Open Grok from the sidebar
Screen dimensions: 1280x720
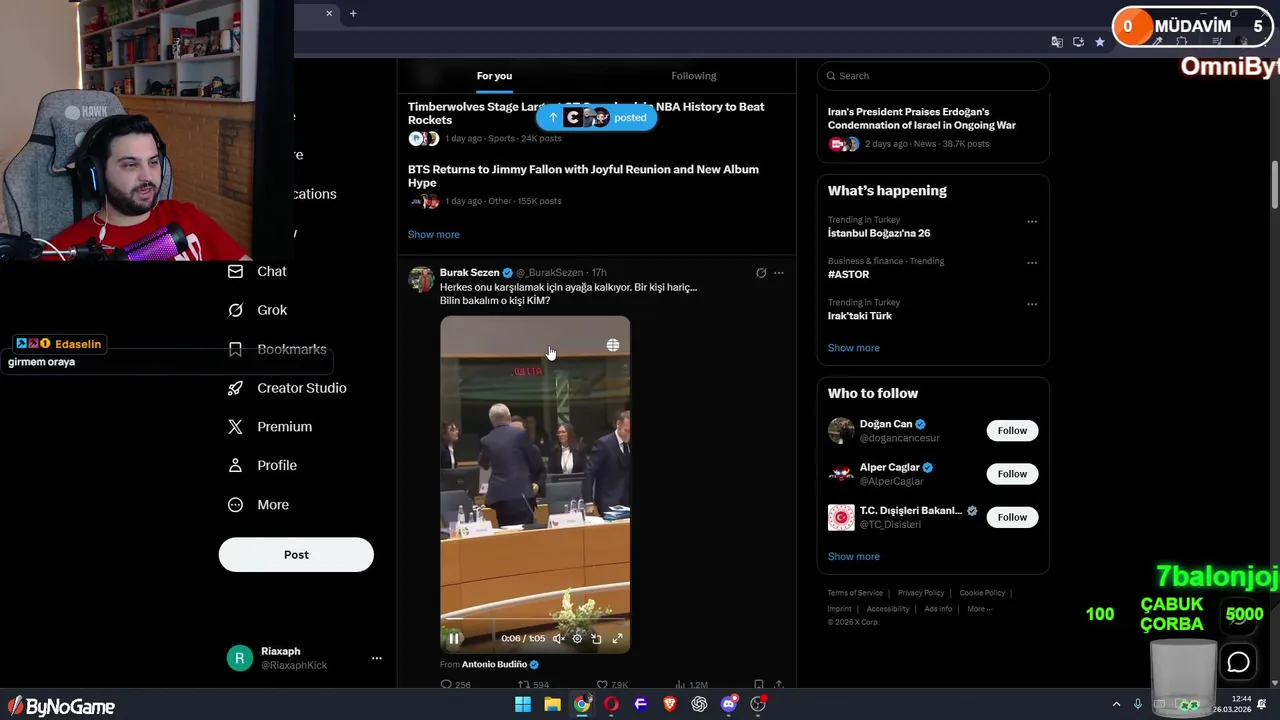(257, 310)
